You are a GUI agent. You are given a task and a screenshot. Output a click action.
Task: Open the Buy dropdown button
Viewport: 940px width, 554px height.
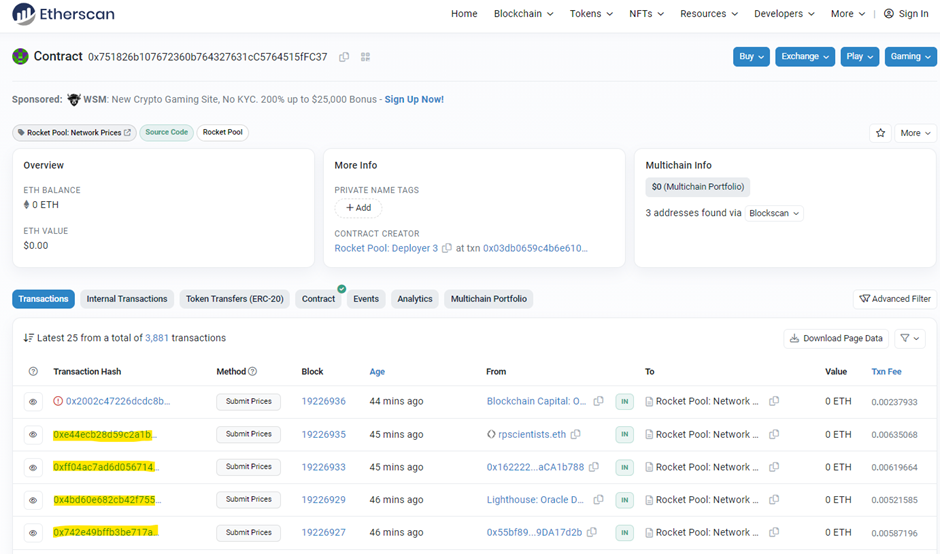751,57
